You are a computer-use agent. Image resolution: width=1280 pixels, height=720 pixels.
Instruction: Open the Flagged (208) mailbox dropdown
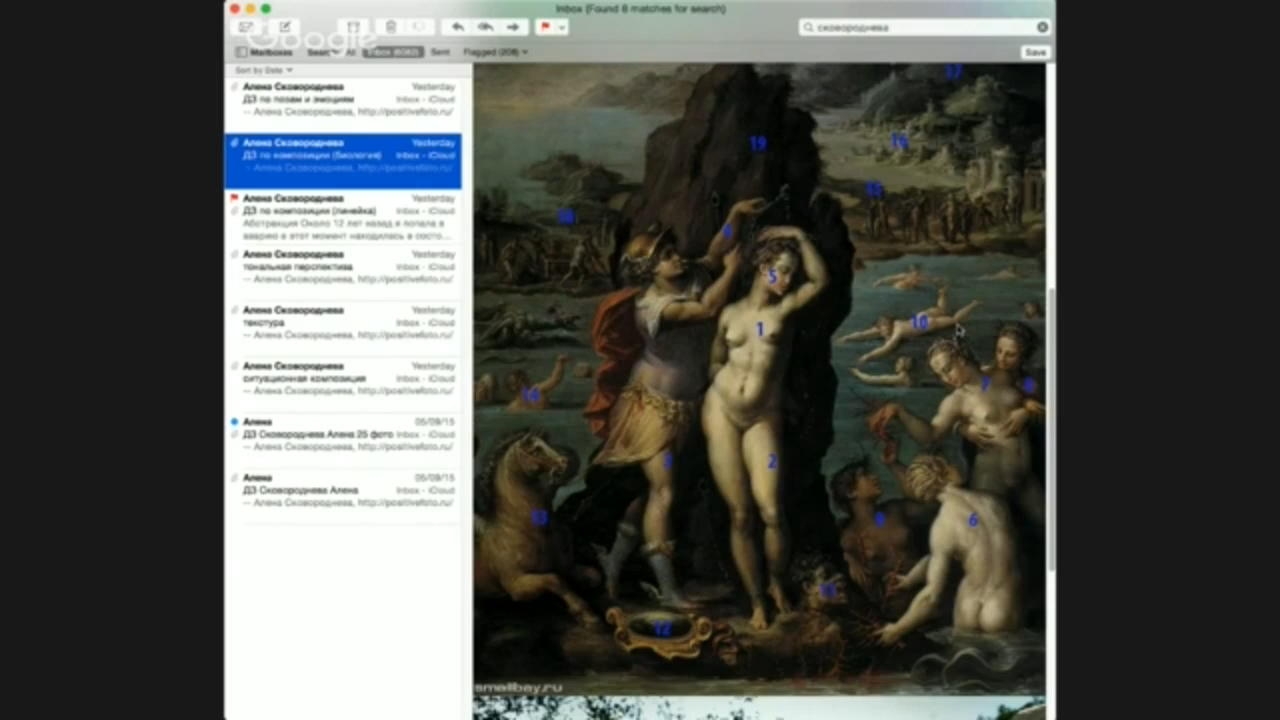pyautogui.click(x=495, y=52)
